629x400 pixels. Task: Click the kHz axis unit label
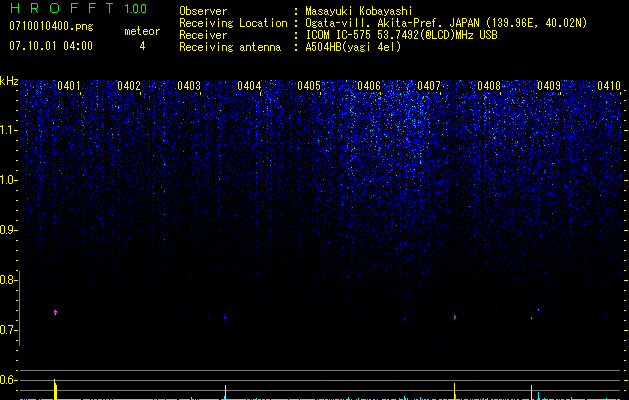pyautogui.click(x=9, y=81)
